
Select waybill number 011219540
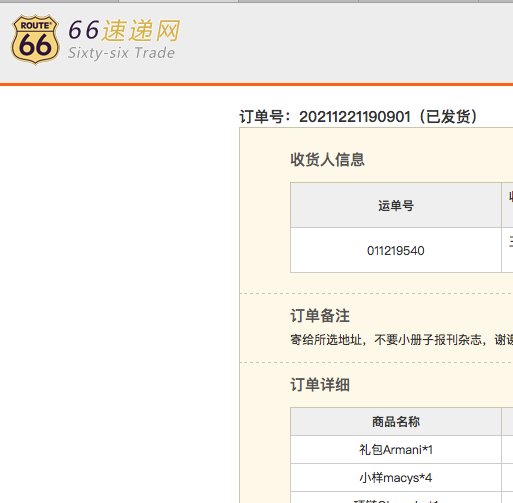(396, 250)
